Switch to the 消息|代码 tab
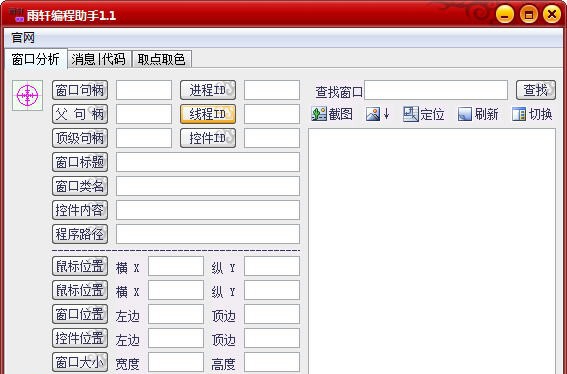This screenshot has width=567, height=374. [98, 59]
